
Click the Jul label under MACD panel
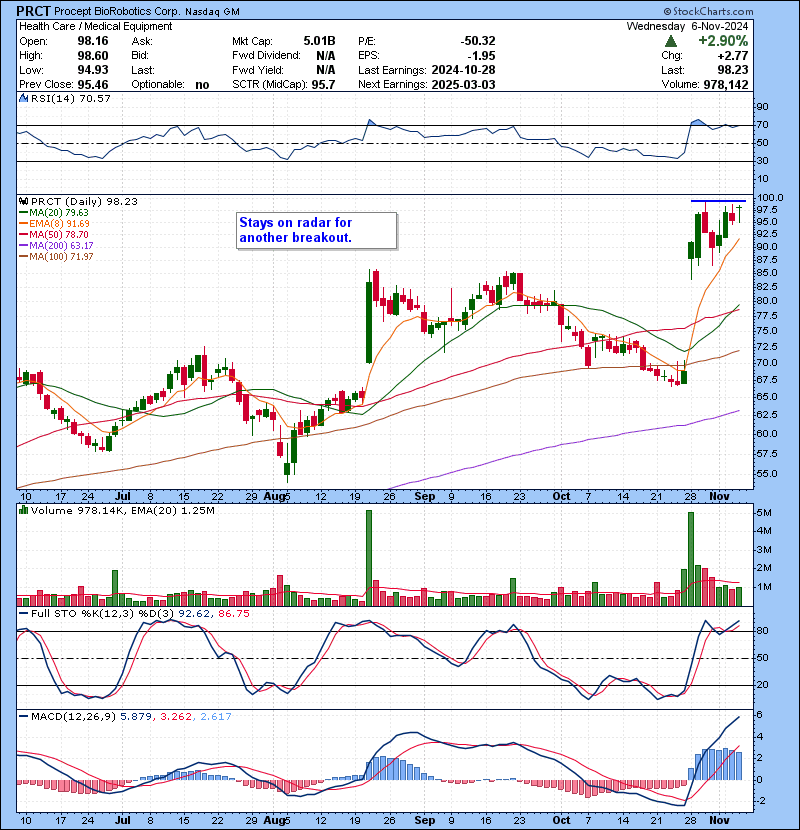coord(122,820)
